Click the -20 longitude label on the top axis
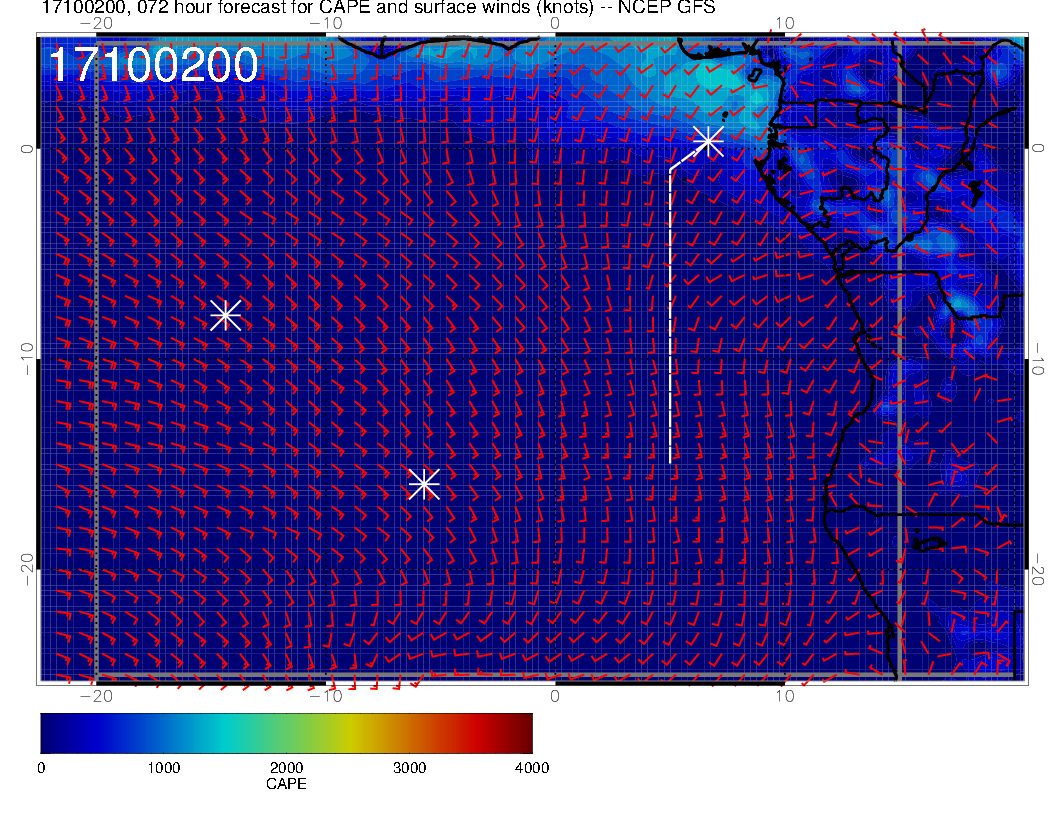This screenshot has height=816, width=1056. coord(96,23)
